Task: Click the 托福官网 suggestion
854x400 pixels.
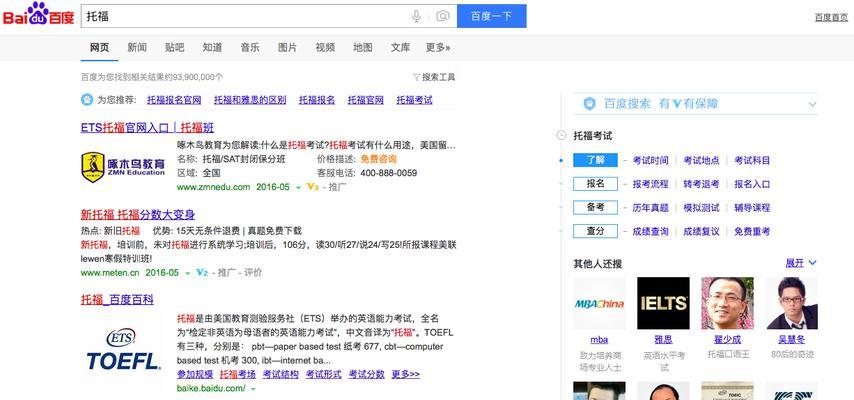Action: click(x=365, y=100)
